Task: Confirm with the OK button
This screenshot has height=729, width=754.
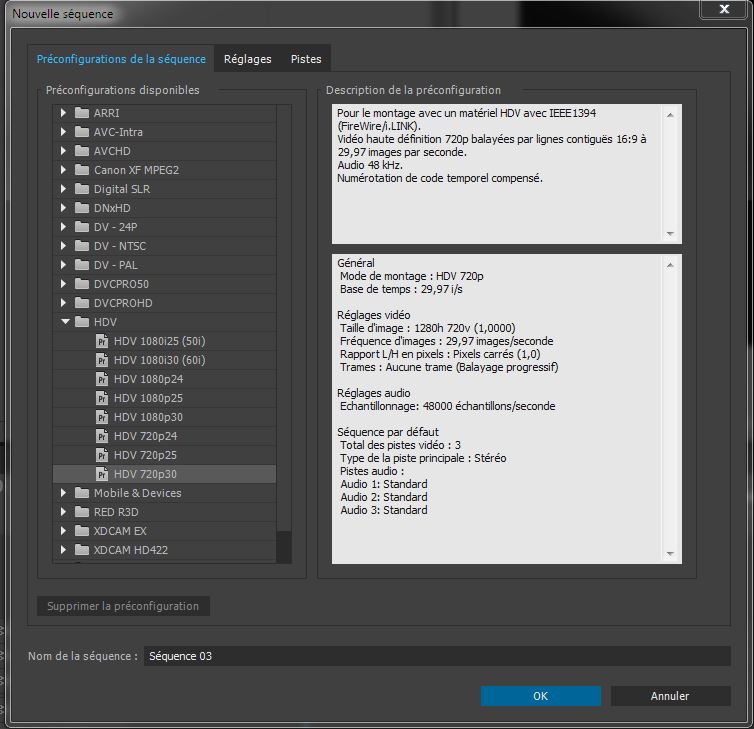Action: [x=540, y=696]
